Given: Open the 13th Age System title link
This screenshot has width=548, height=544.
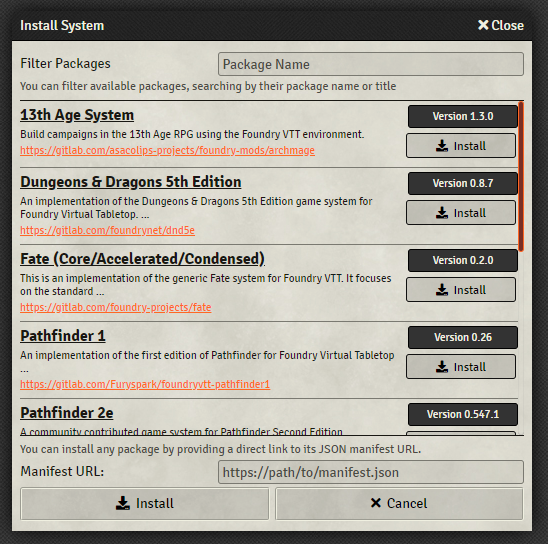Looking at the screenshot, I should coord(77,115).
